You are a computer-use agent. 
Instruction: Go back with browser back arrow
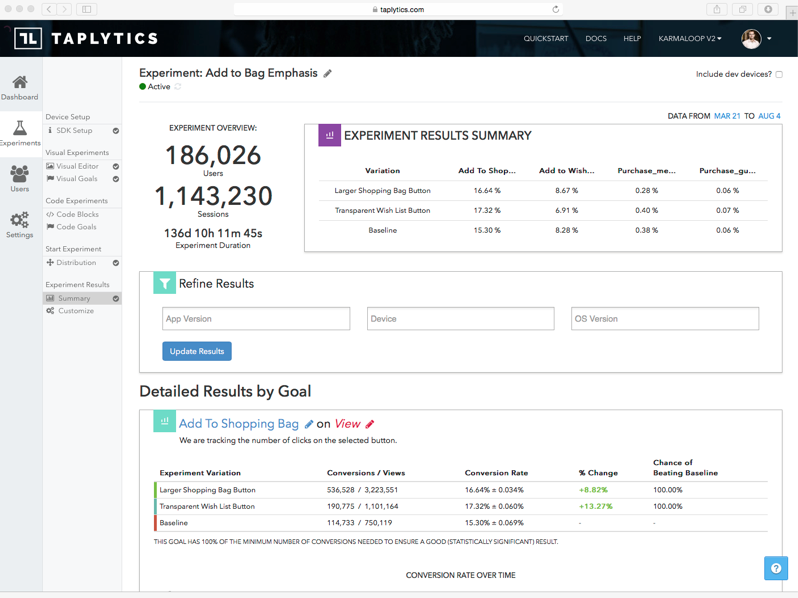tap(49, 9)
